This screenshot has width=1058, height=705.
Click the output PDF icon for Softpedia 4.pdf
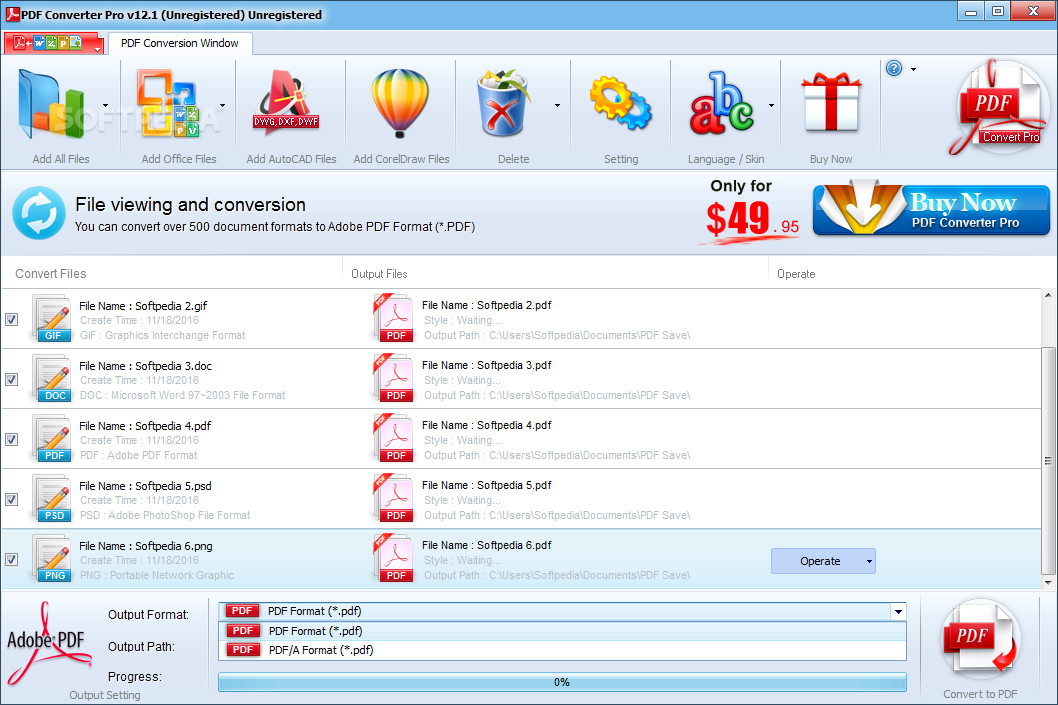point(393,438)
